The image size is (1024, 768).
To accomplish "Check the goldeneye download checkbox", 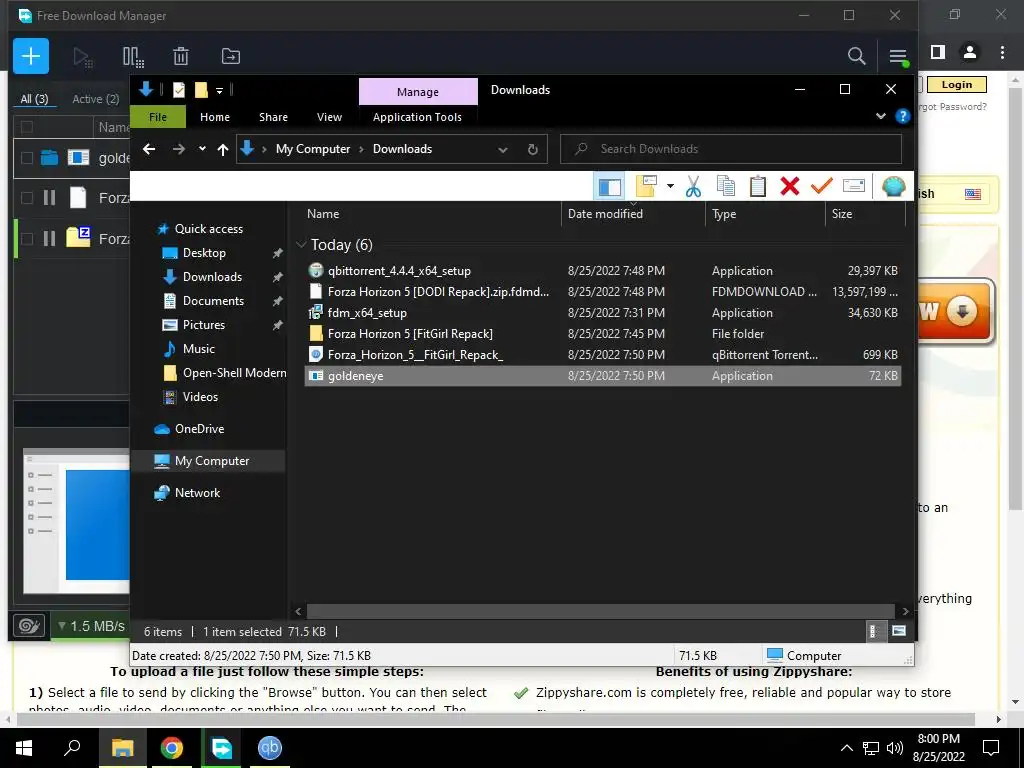I will [27, 158].
